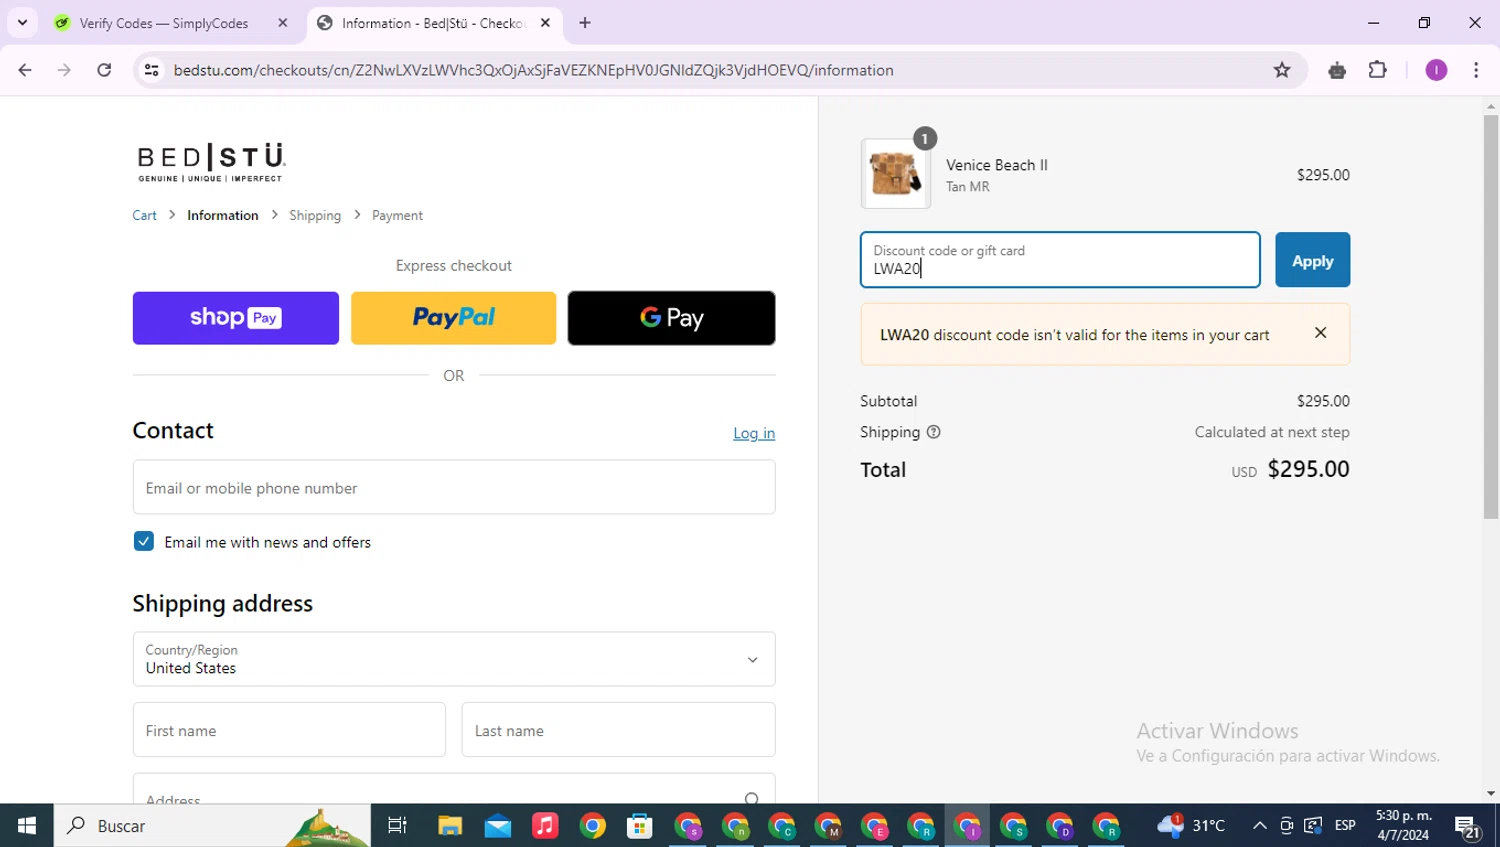
Task: Go back to Cart breadcrumb
Action: [x=144, y=215]
